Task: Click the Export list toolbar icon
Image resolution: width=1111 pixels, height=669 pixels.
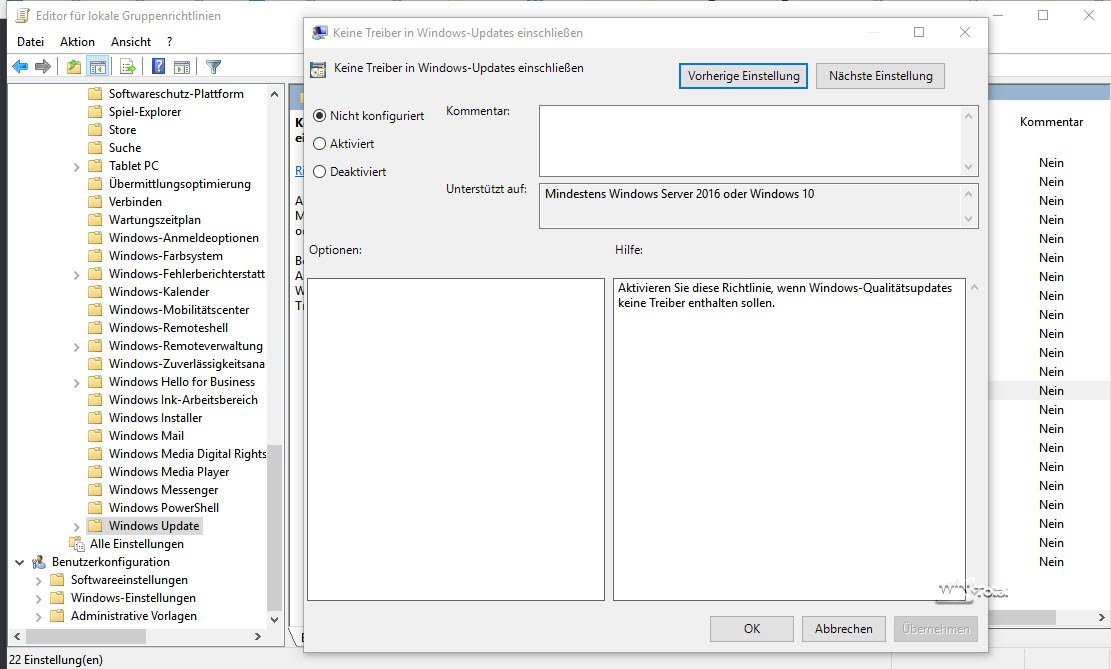Action: coord(128,67)
